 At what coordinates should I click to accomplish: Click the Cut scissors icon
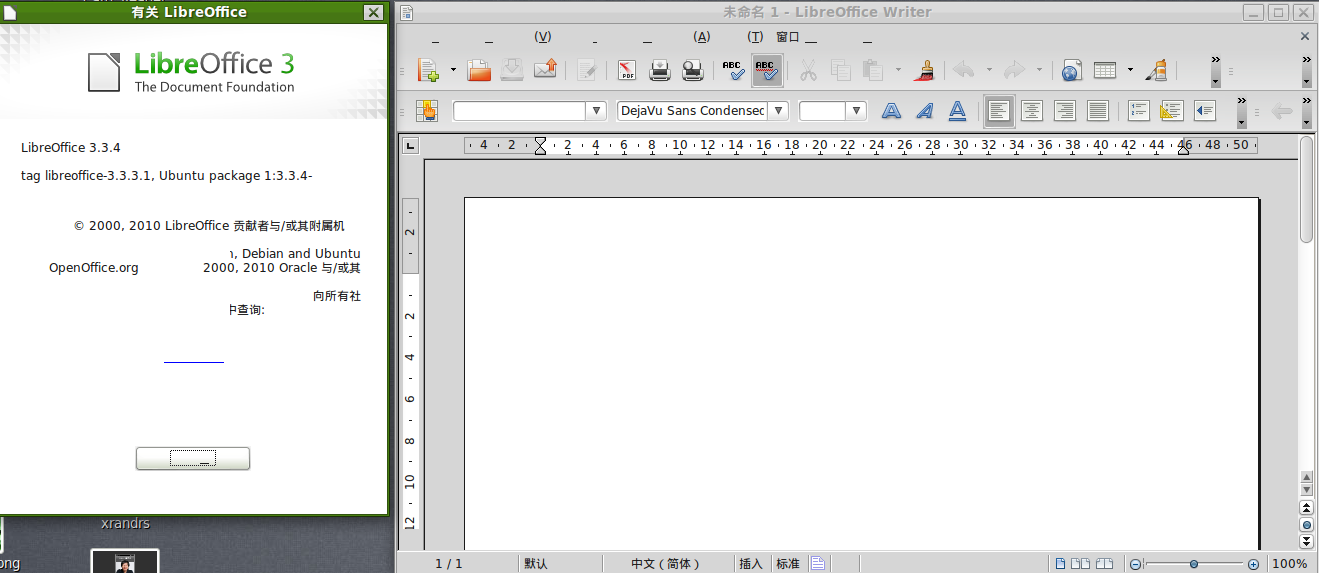pyautogui.click(x=808, y=70)
